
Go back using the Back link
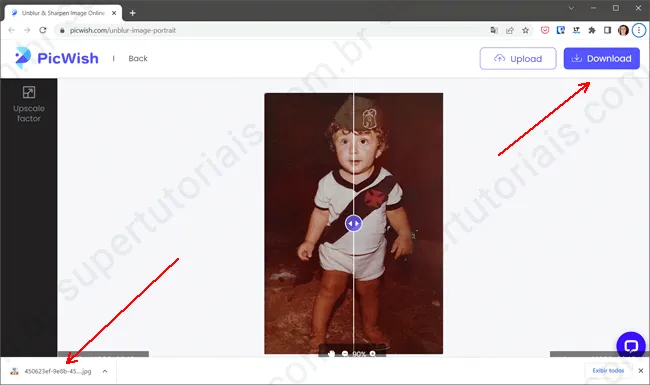click(138, 58)
